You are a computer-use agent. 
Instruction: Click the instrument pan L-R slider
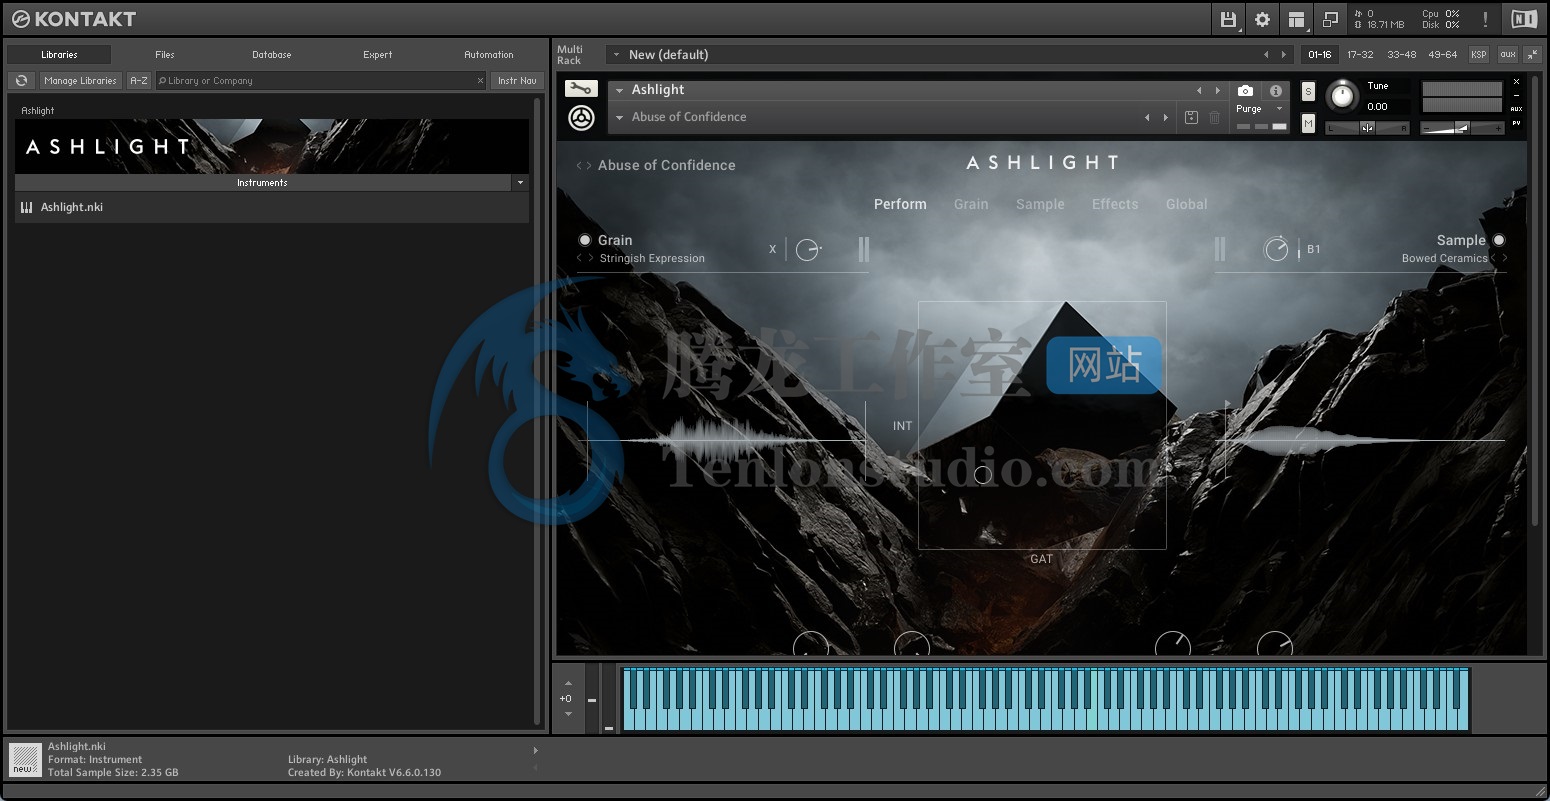1367,128
